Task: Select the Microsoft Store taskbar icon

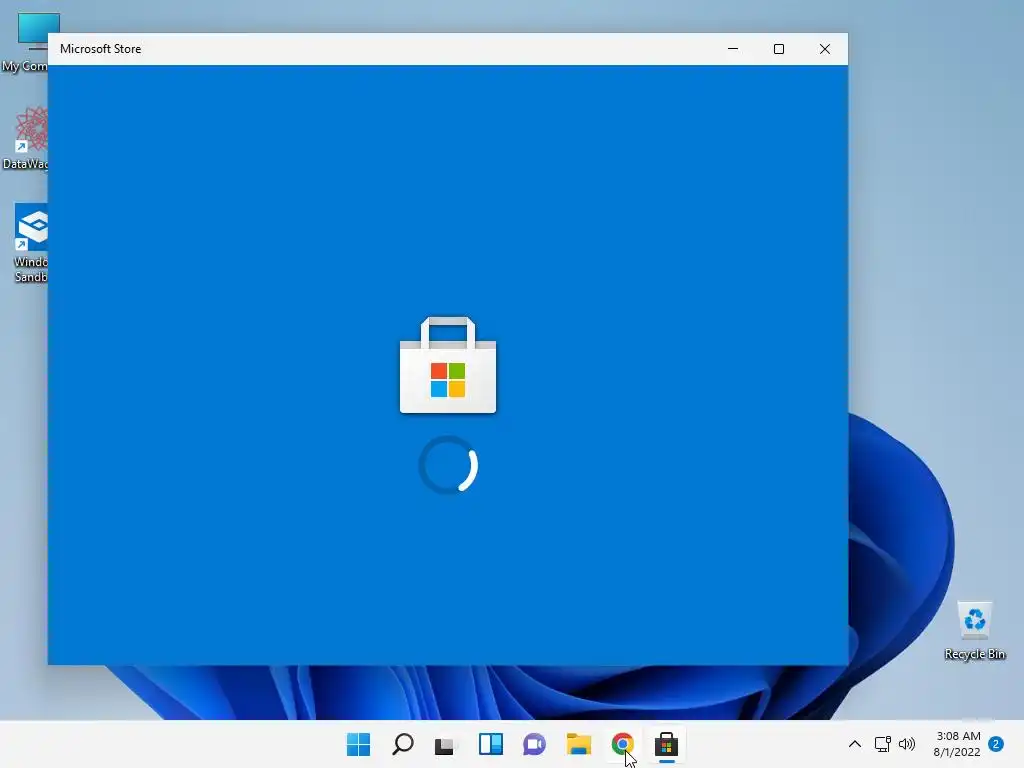Action: (666, 744)
